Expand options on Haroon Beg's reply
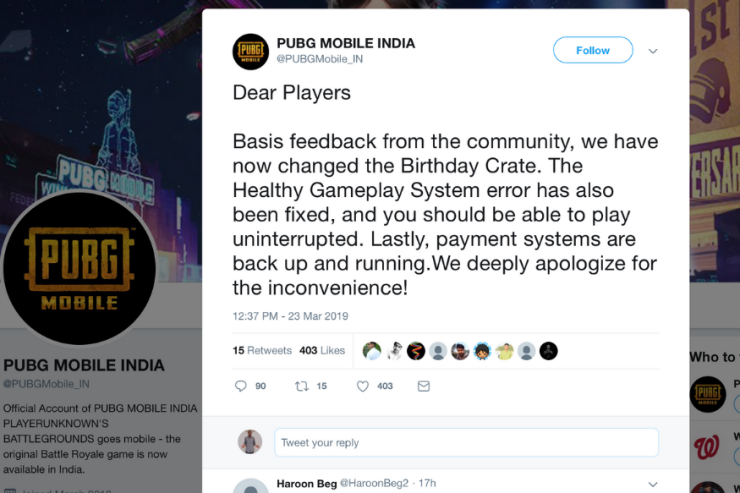 coord(653,484)
